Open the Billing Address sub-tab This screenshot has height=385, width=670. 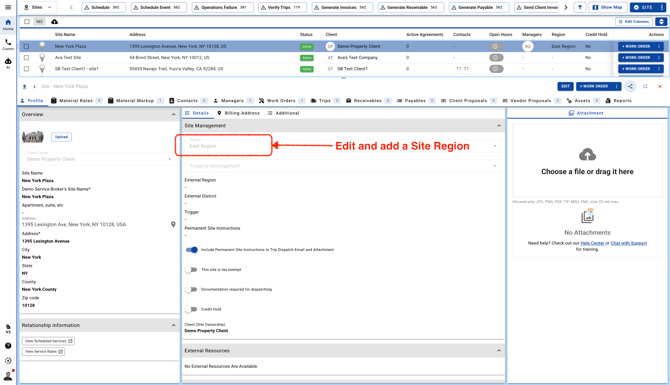tap(238, 113)
